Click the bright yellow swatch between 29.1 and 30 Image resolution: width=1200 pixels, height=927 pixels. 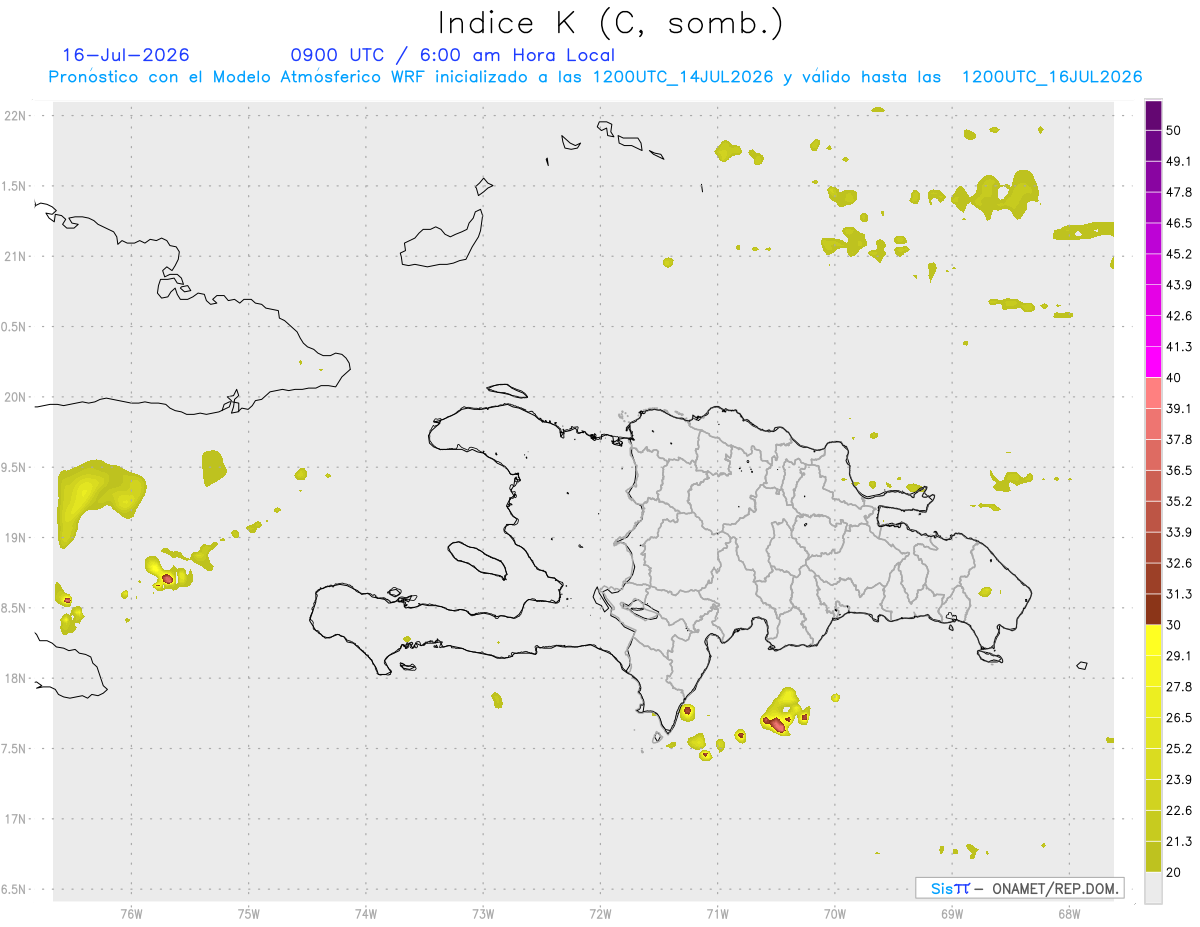[1153, 640]
